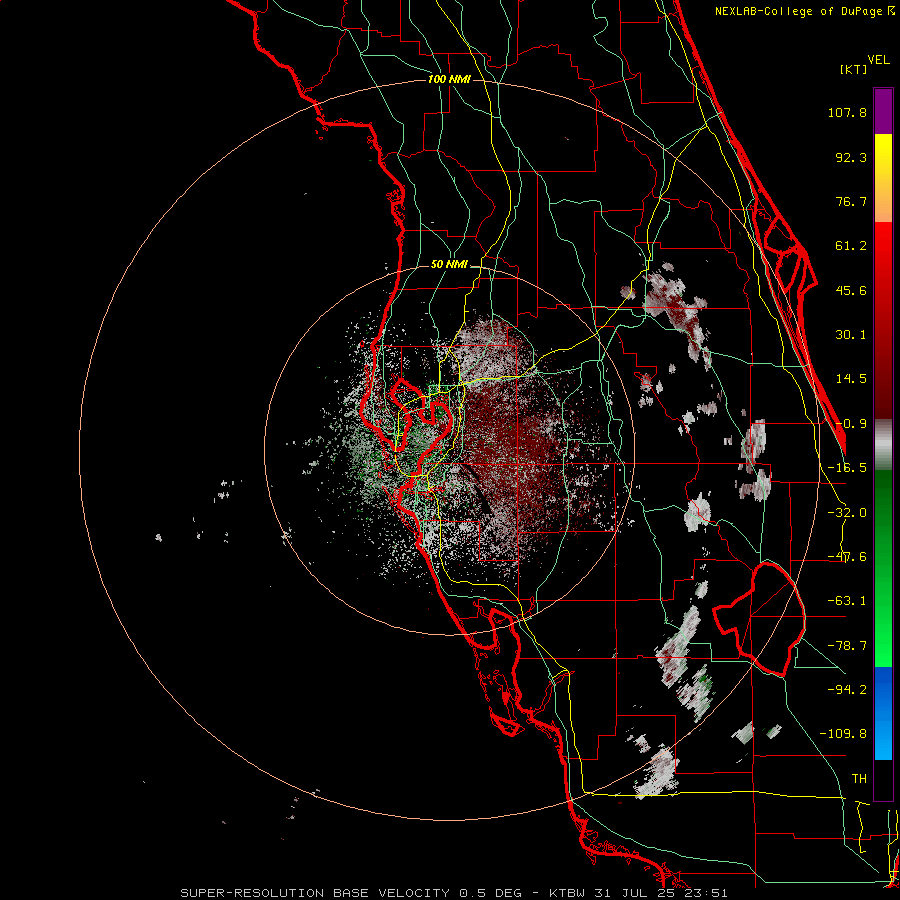Click the -109.8 legend value
900x900 pixels.
point(843,734)
